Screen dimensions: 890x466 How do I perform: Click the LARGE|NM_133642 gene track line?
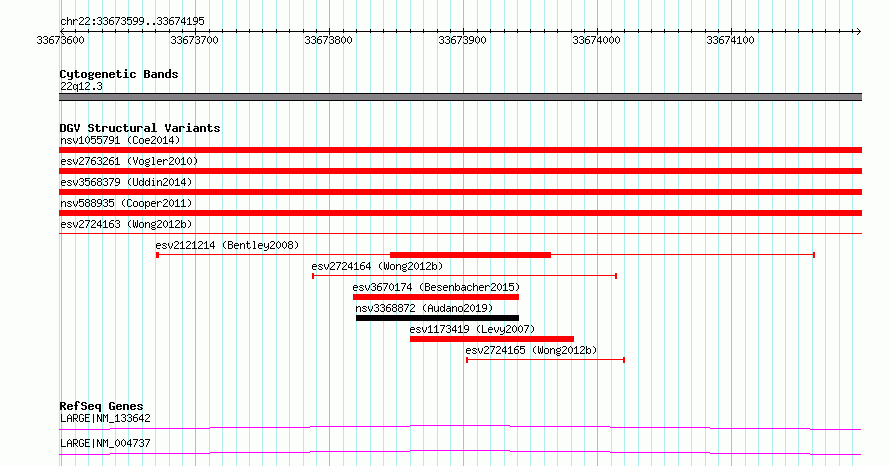click(x=460, y=427)
